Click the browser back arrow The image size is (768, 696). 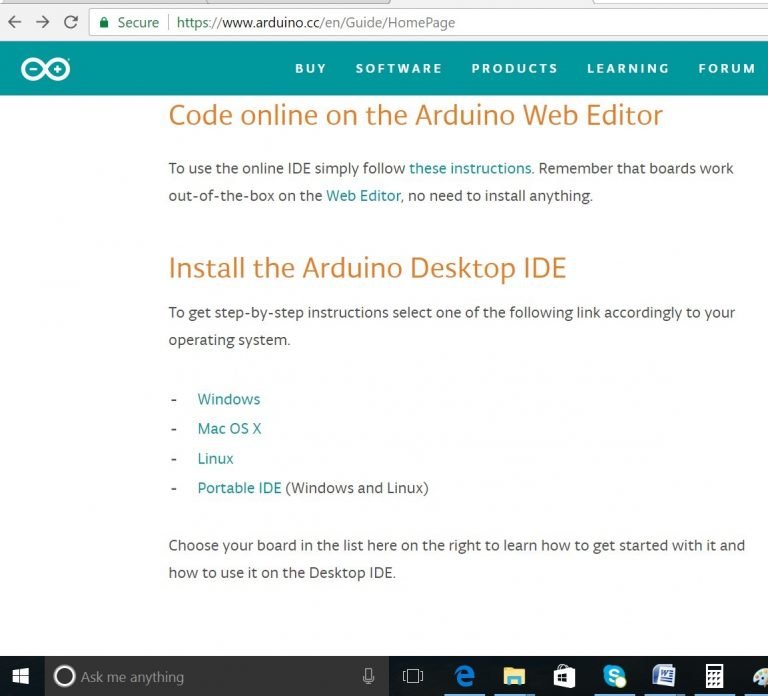pyautogui.click(x=14, y=21)
